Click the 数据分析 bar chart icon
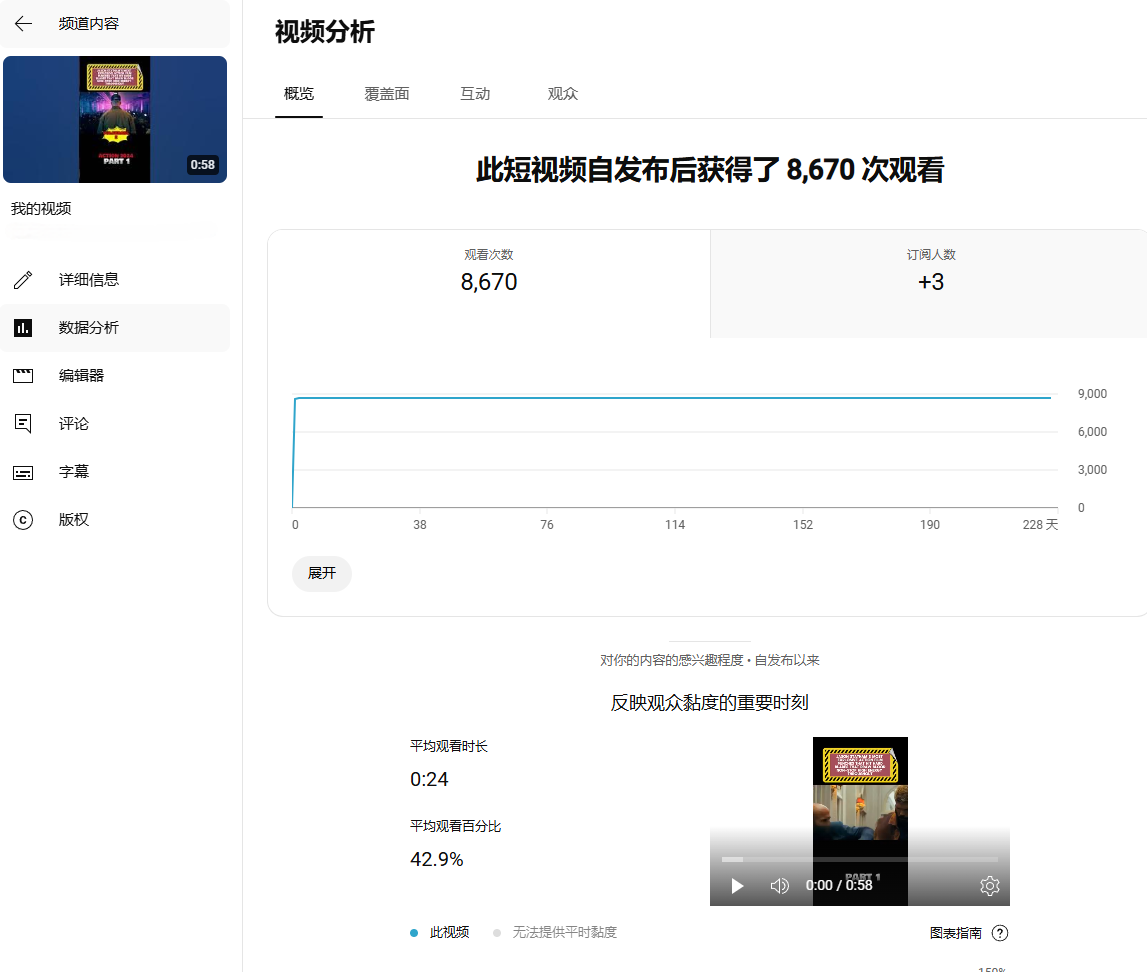Screen dimensions: 1147x972 click(x=23, y=328)
